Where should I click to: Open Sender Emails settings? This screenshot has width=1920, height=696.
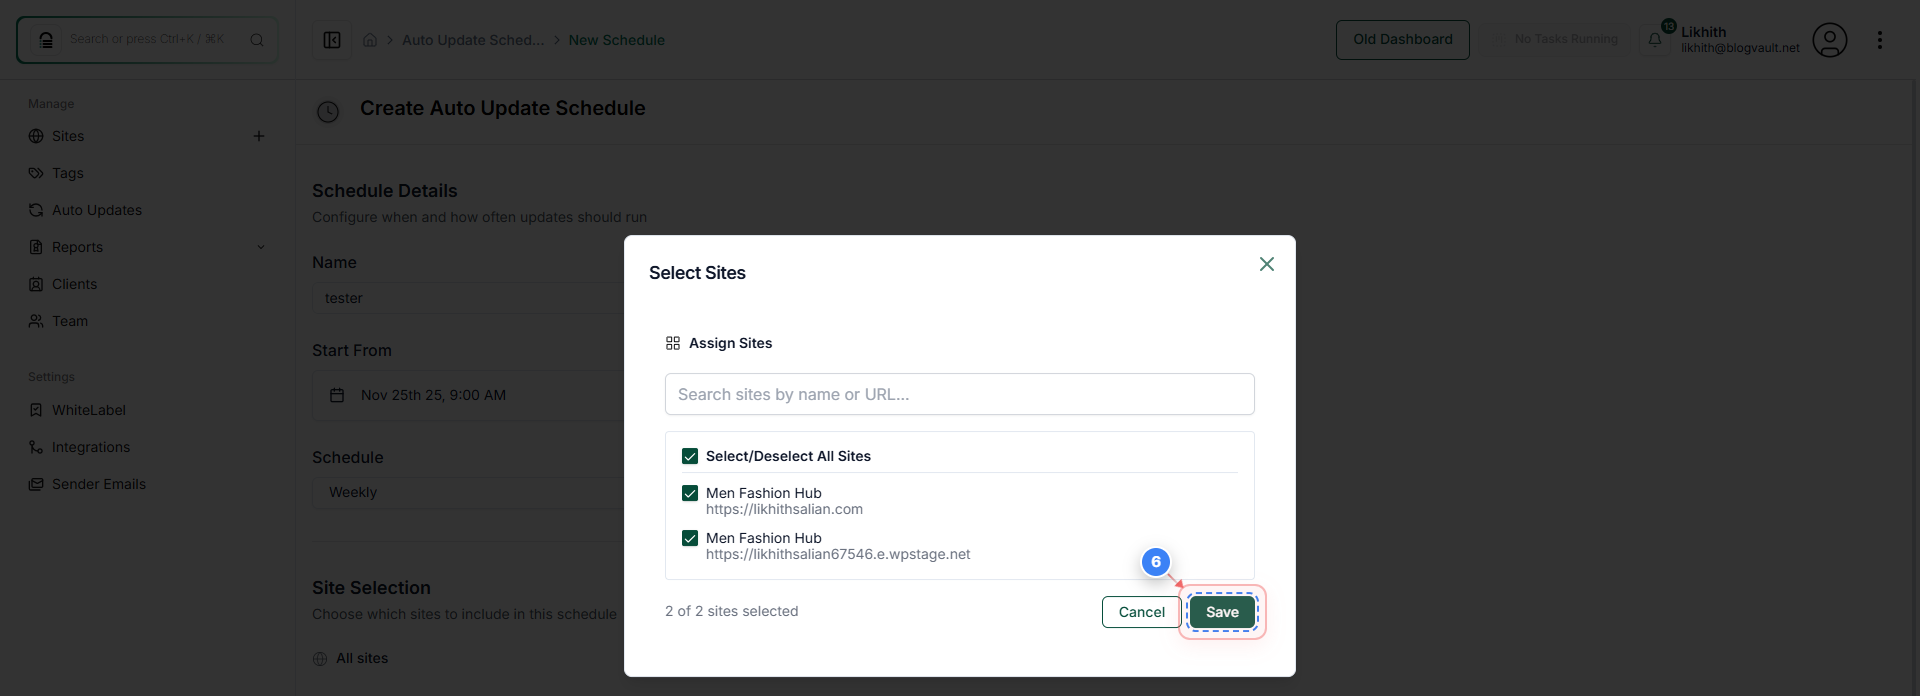pyautogui.click(x=99, y=484)
